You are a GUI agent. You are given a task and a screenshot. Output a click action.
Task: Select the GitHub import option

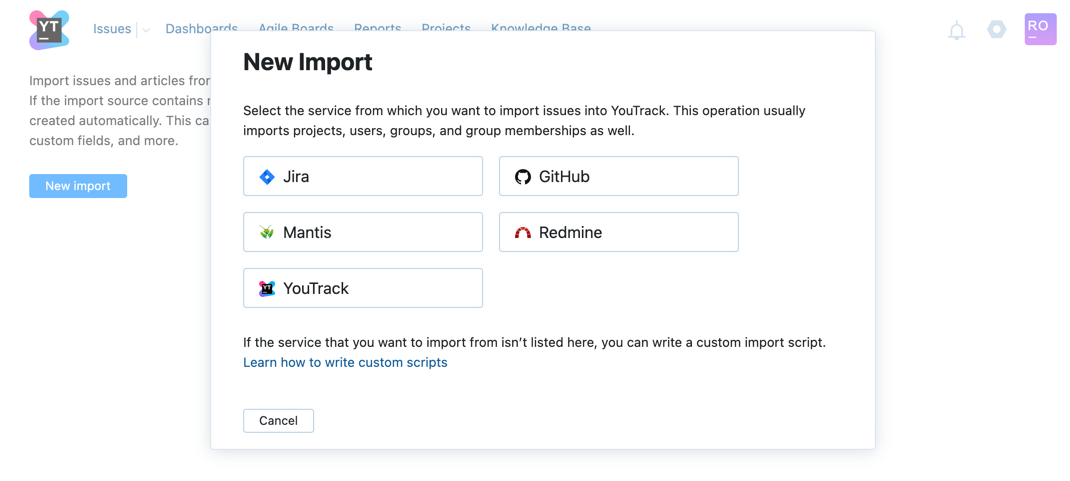click(x=618, y=176)
